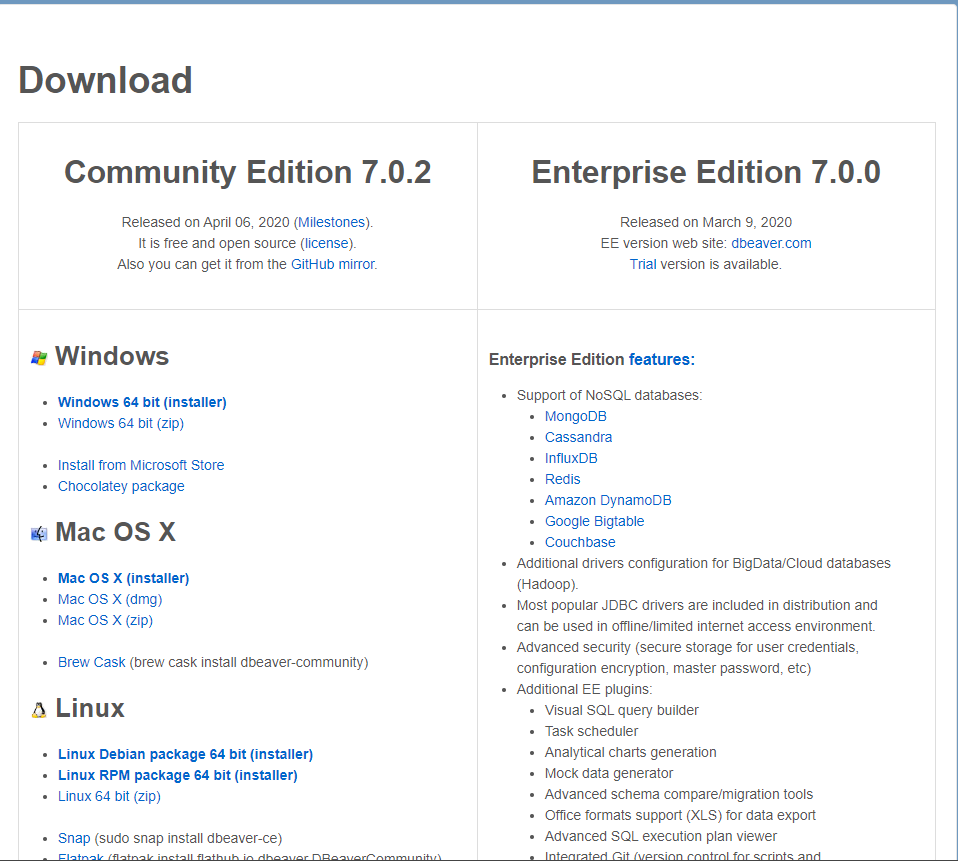The width and height of the screenshot is (958, 861).
Task: Click '(brew cask install dbeaver-community)' text
Action: click(249, 662)
